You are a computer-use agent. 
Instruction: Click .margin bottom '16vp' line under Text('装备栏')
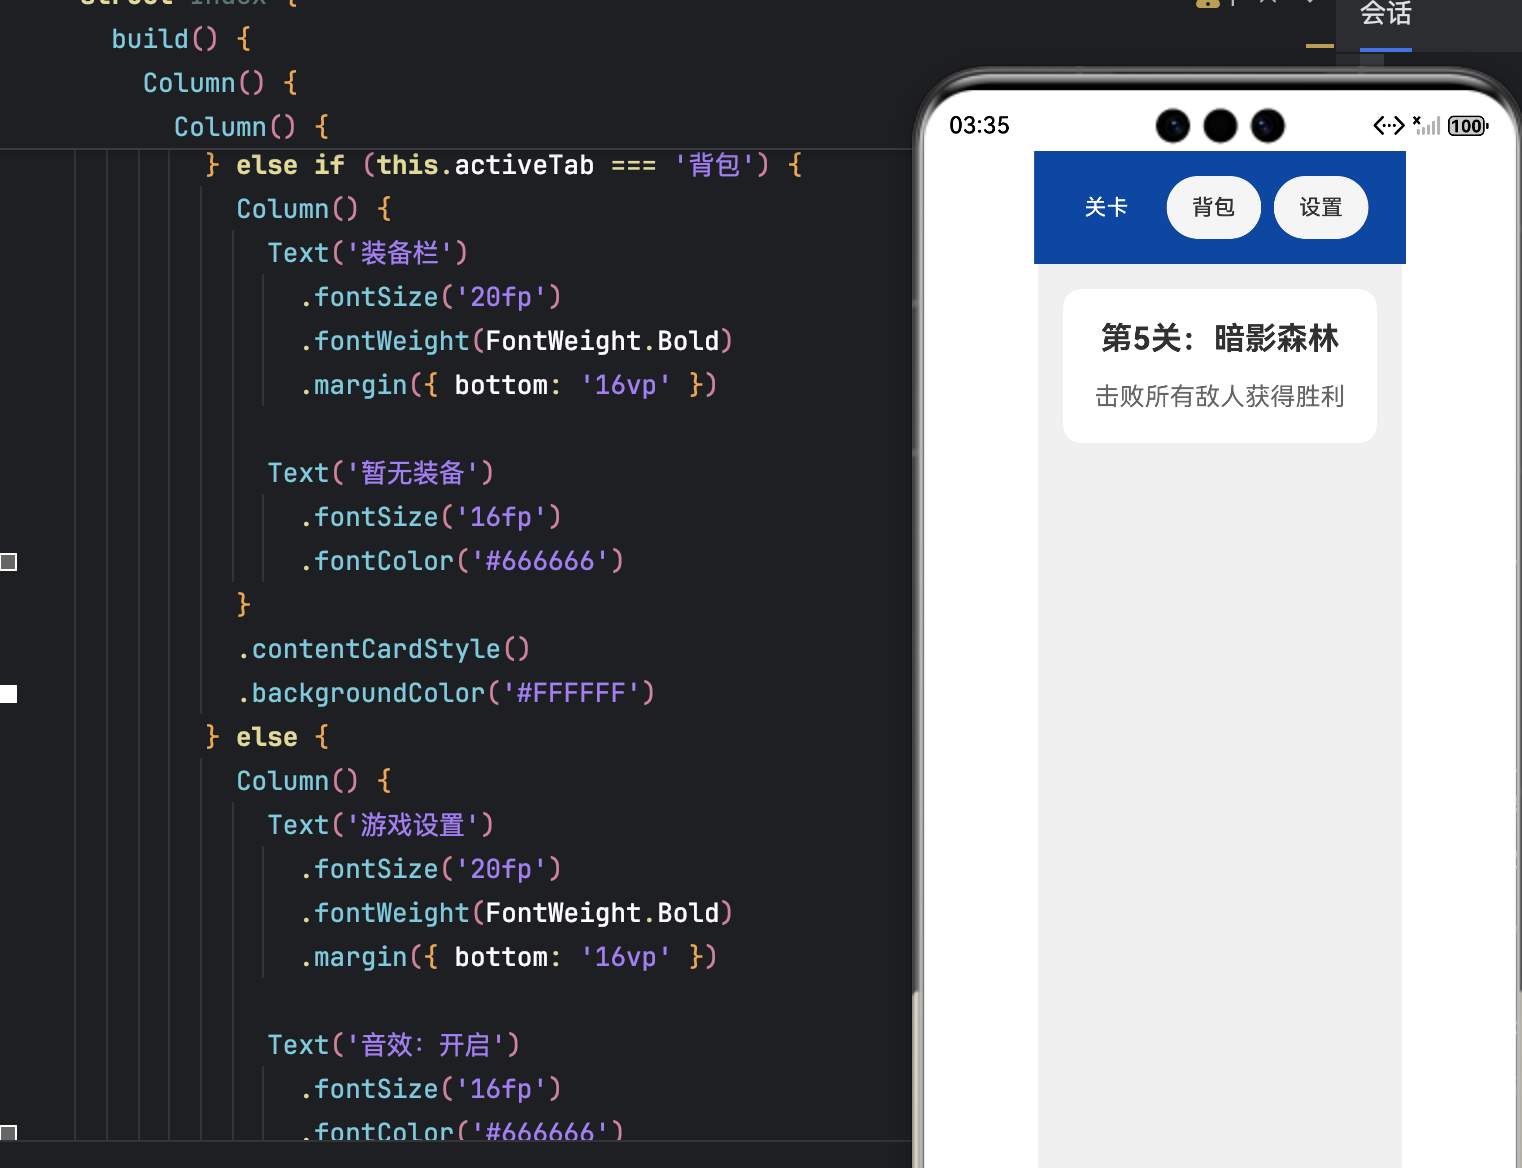click(509, 385)
